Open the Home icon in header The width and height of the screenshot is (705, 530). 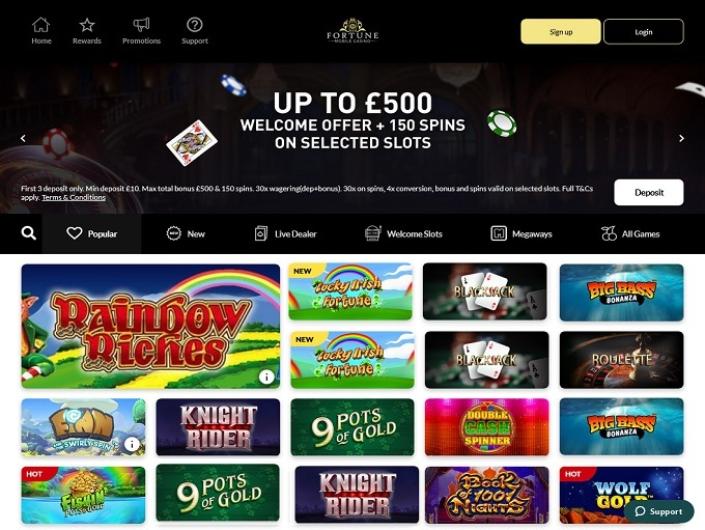click(x=41, y=25)
